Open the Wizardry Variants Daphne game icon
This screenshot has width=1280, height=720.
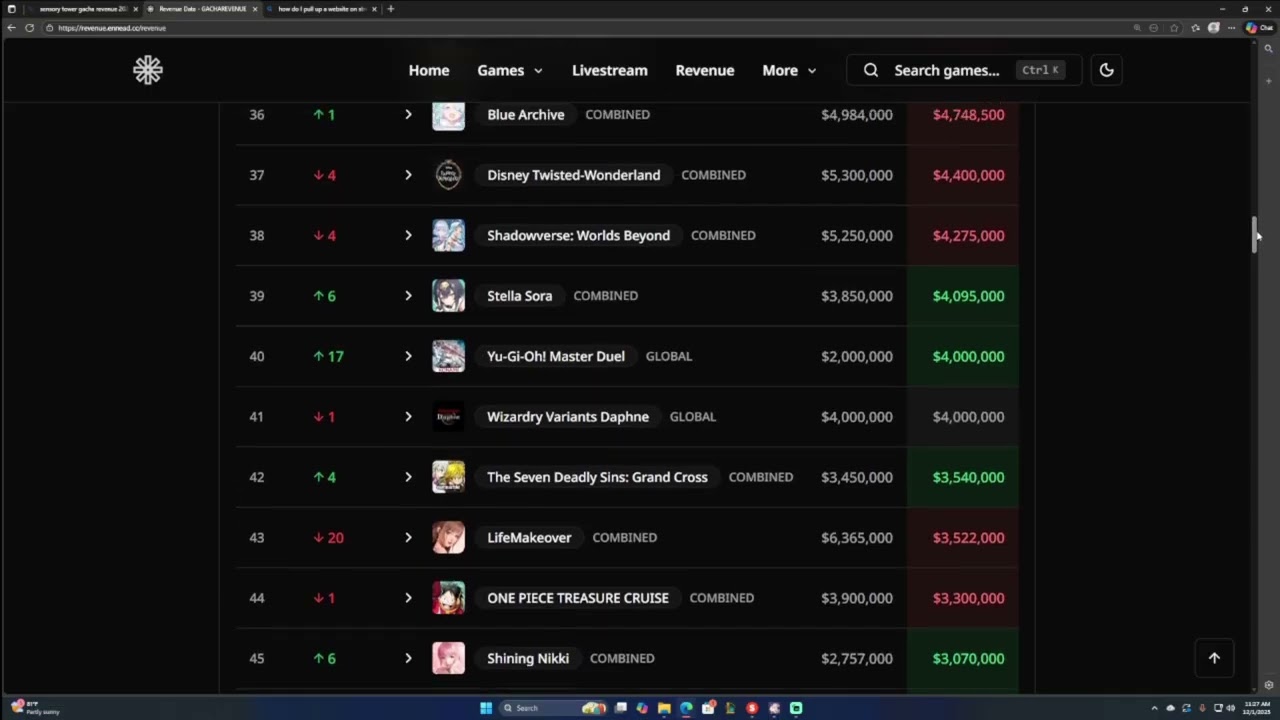(448, 417)
